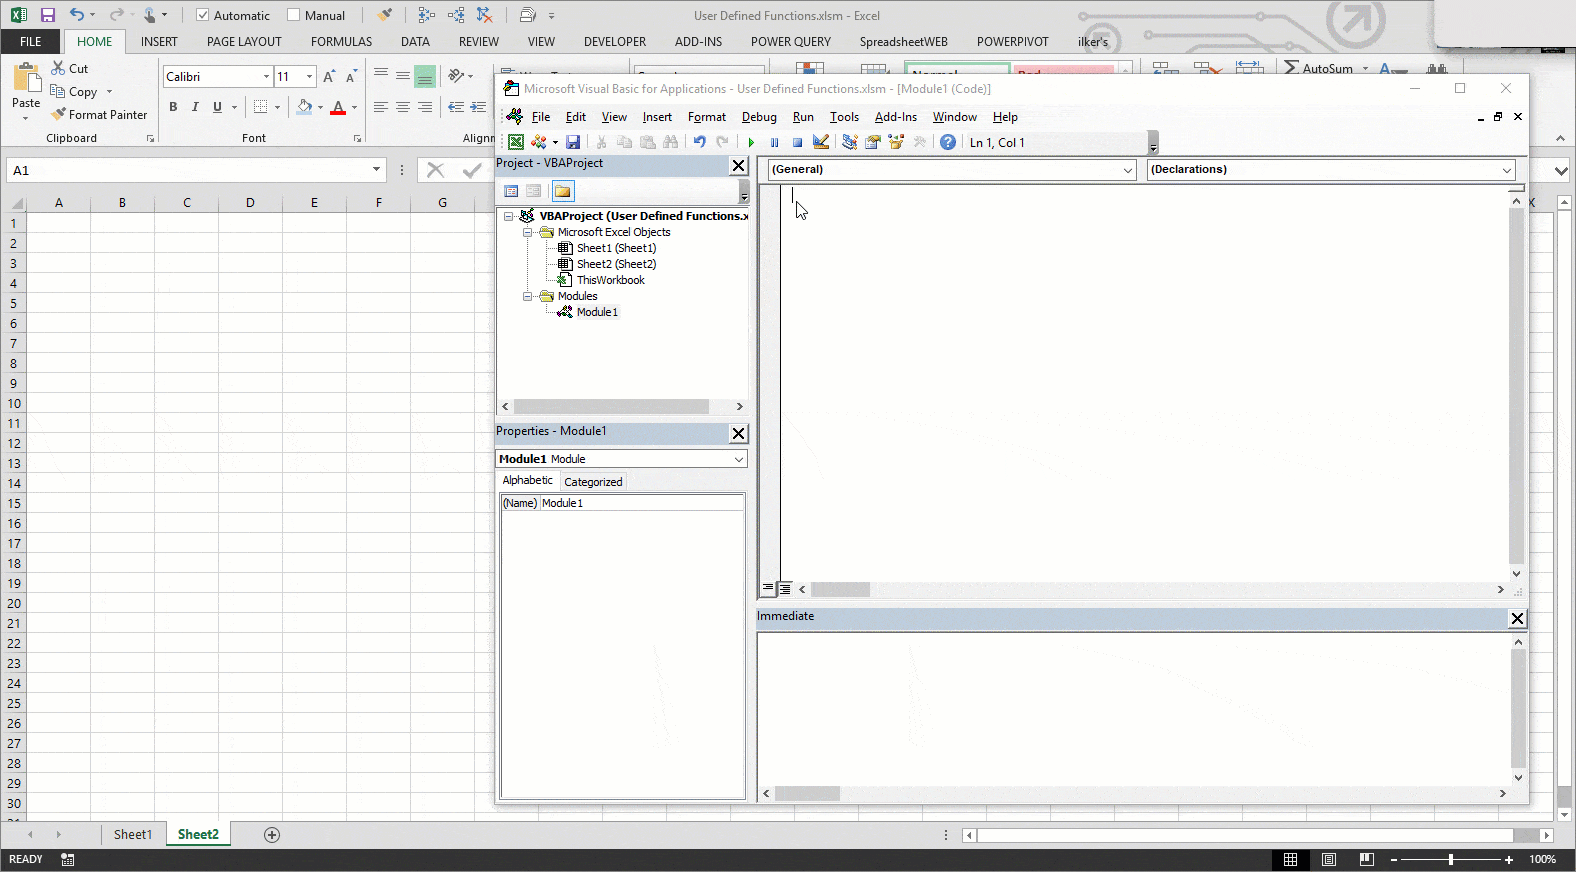
Task: Switch to Page Break Preview in status bar
Action: click(1367, 859)
